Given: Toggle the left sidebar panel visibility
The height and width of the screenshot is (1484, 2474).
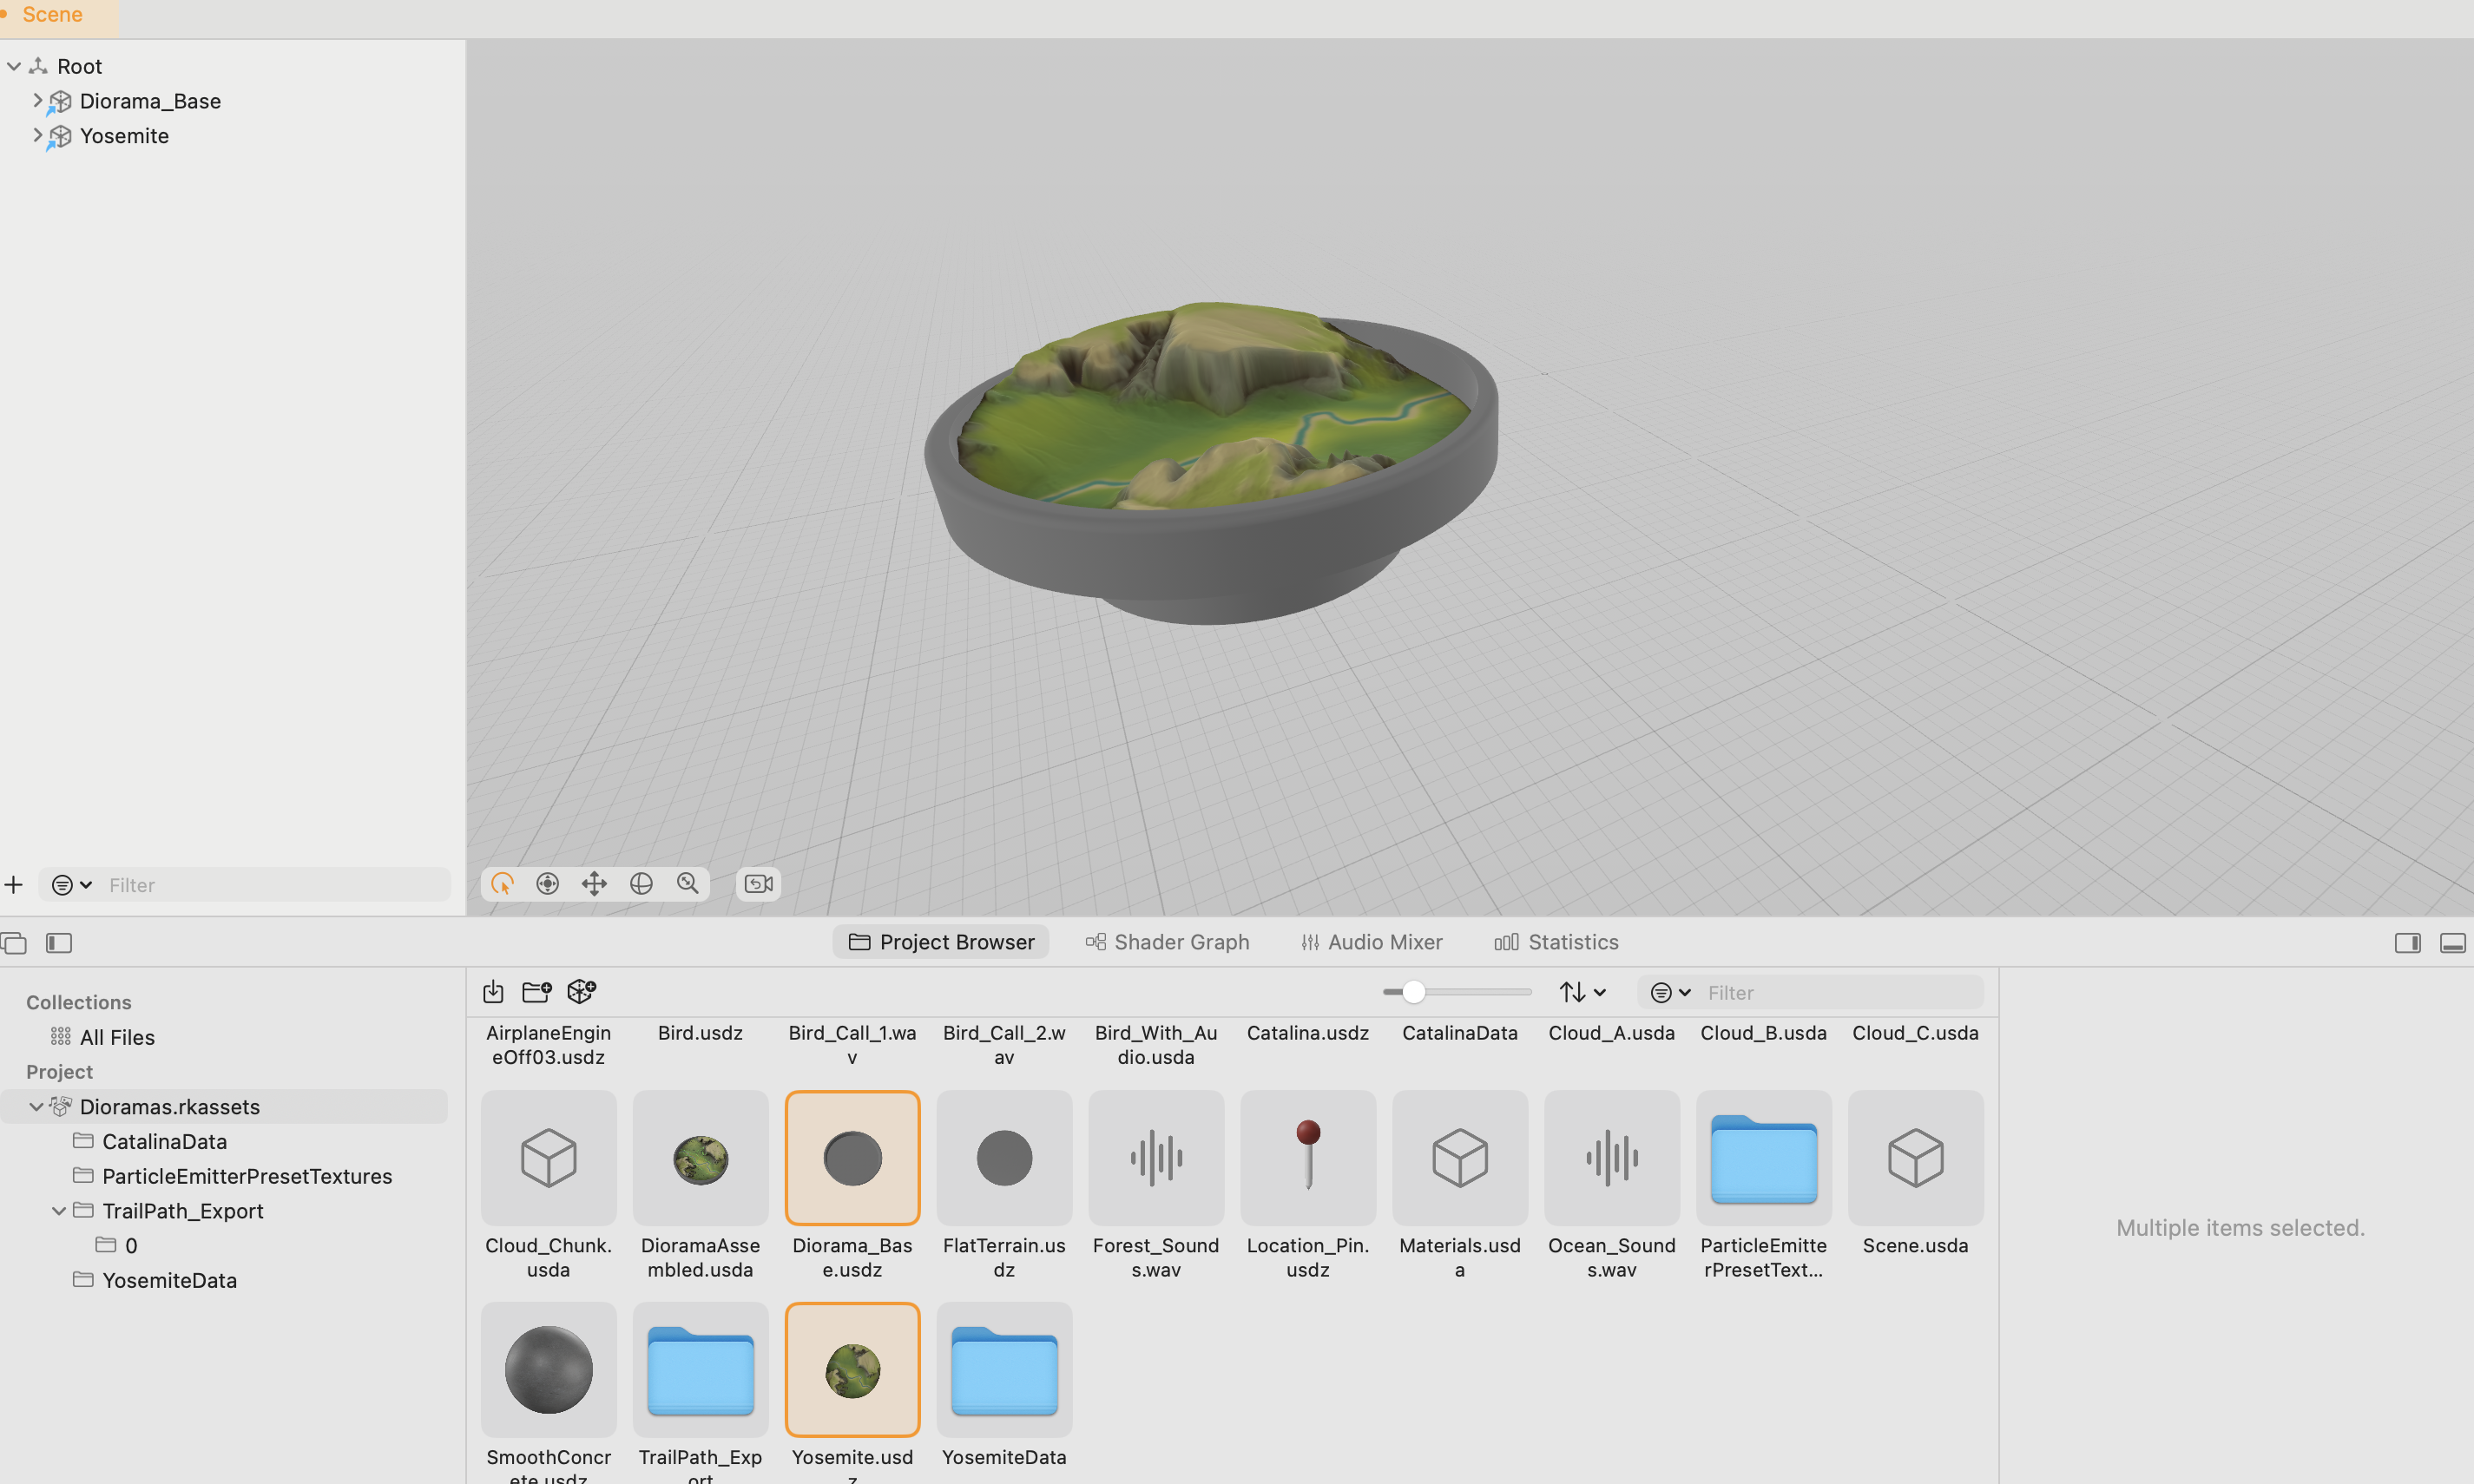Looking at the screenshot, I should pyautogui.click(x=59, y=943).
